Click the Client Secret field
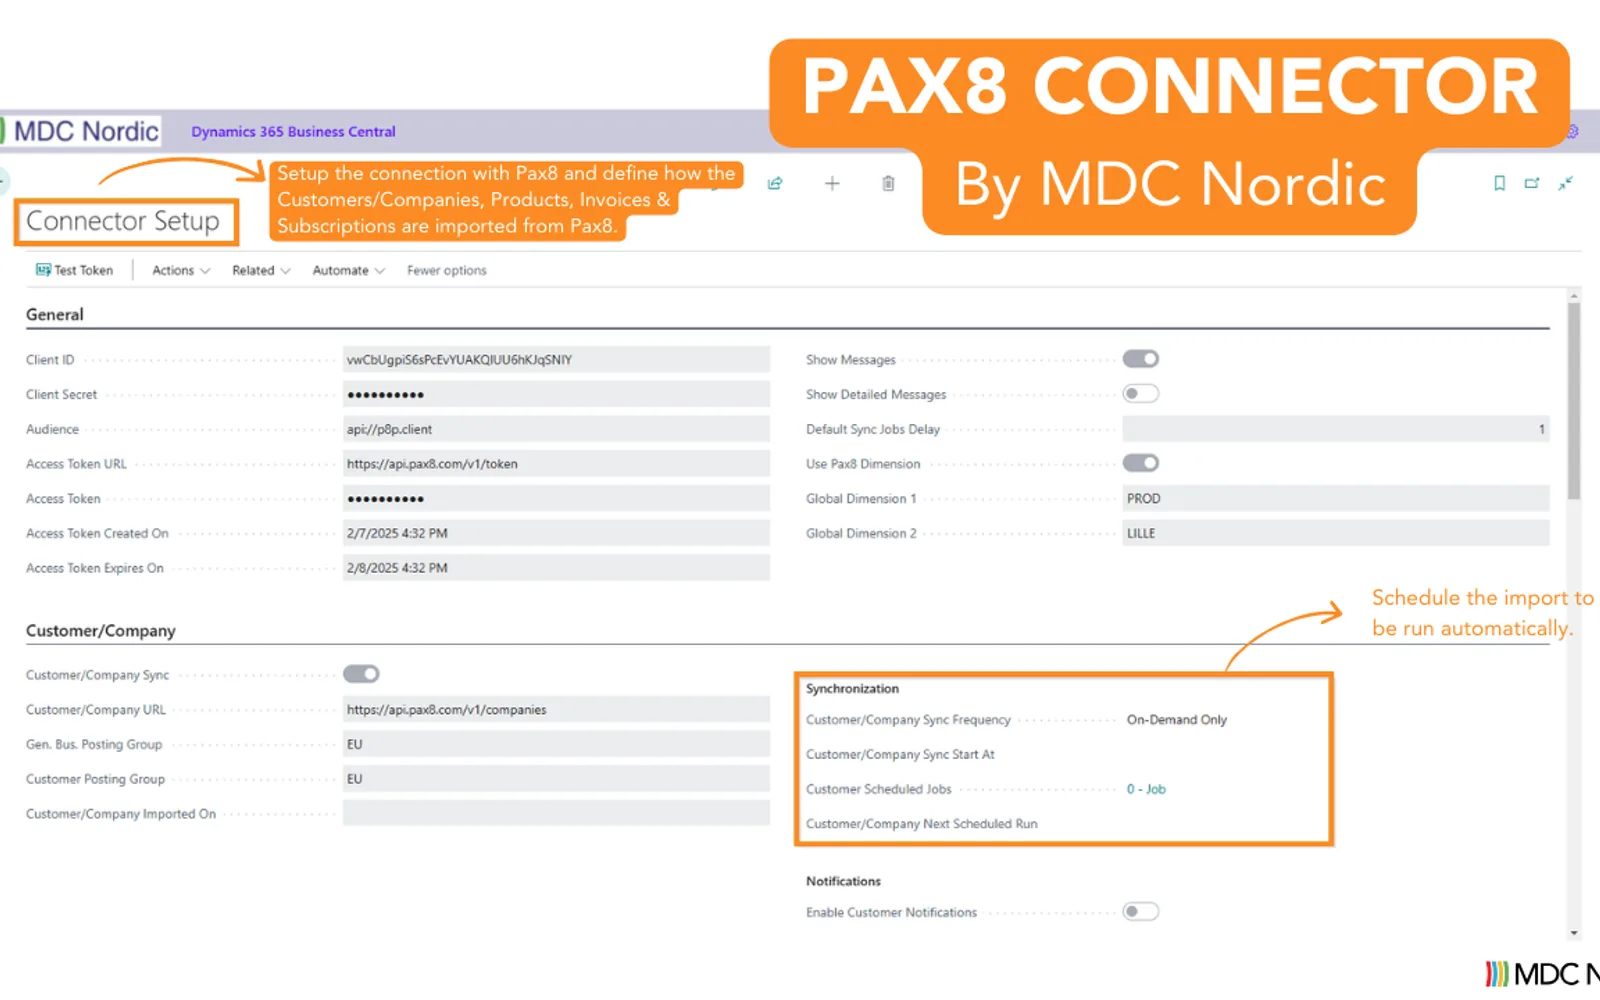Screen dimensions: 1600x1000 coord(556,394)
